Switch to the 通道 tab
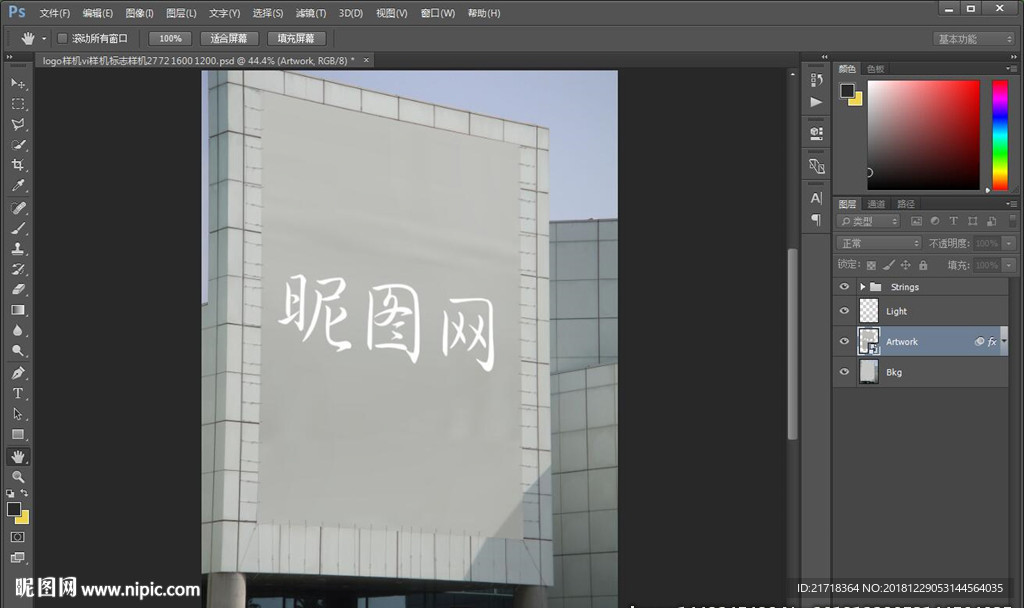The width and height of the screenshot is (1024, 608). (876, 204)
